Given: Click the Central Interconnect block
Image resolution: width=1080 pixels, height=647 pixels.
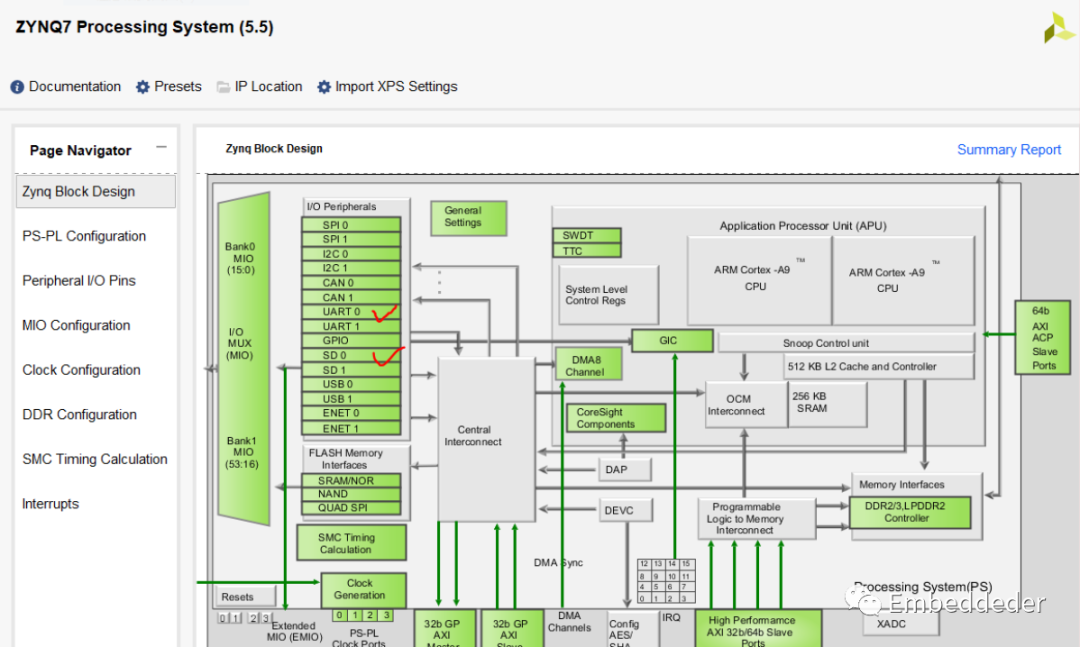Looking at the screenshot, I should [486, 439].
